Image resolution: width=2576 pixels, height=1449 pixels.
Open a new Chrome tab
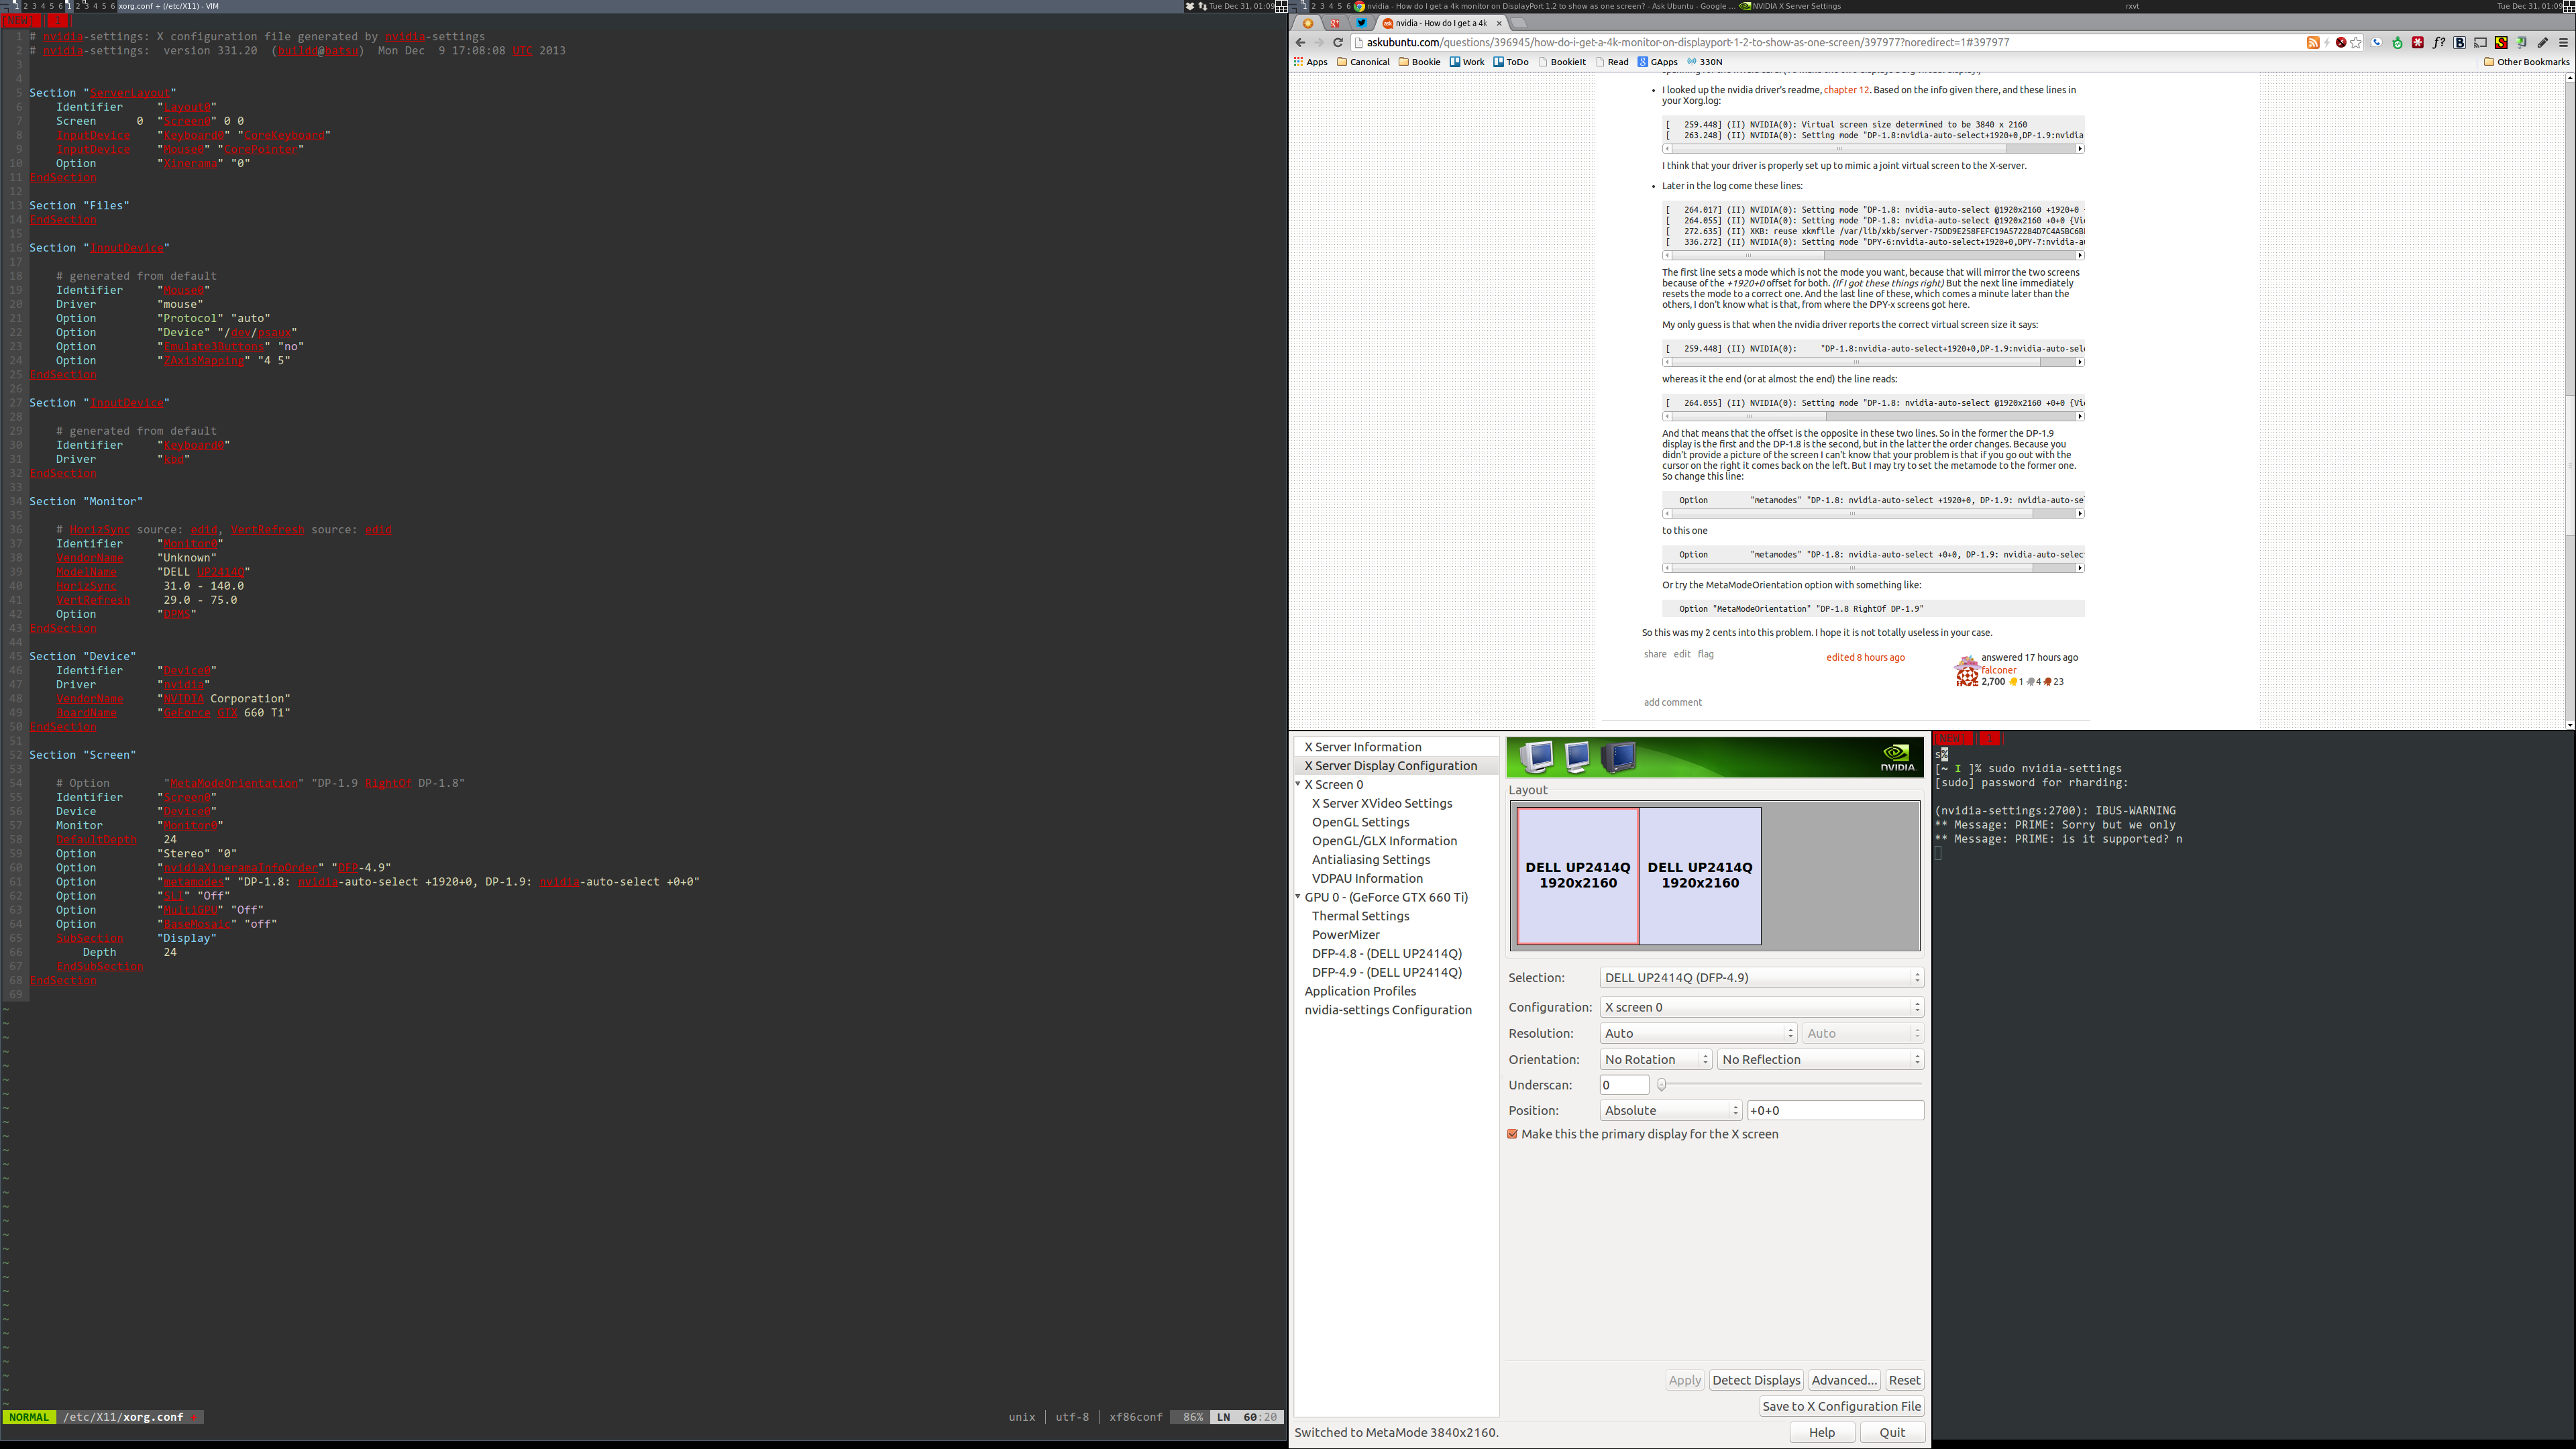1518,23
